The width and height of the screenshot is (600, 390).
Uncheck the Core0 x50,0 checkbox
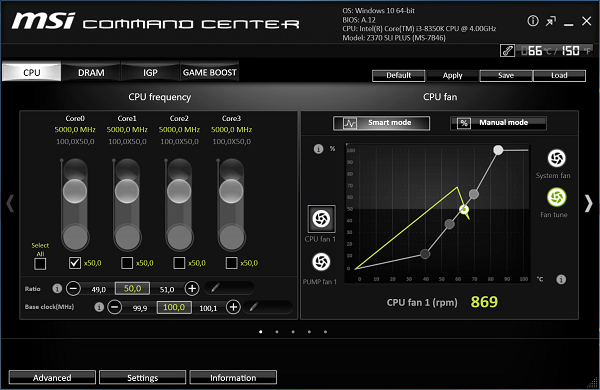(75, 263)
